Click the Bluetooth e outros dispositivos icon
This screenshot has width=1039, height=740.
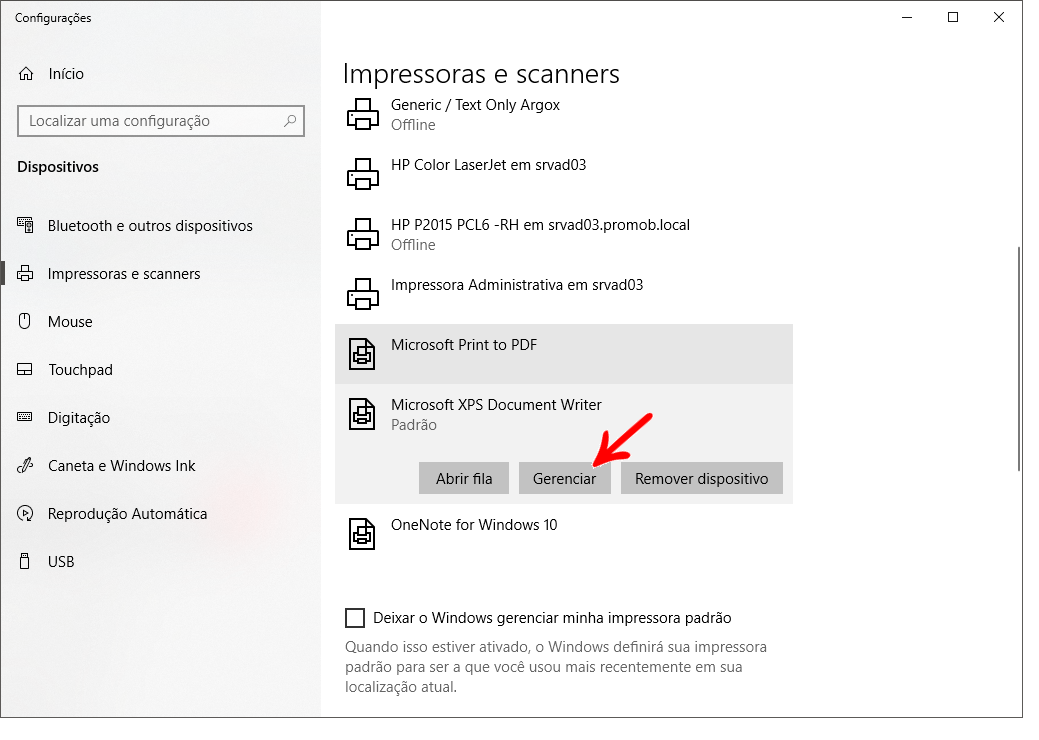pos(25,225)
